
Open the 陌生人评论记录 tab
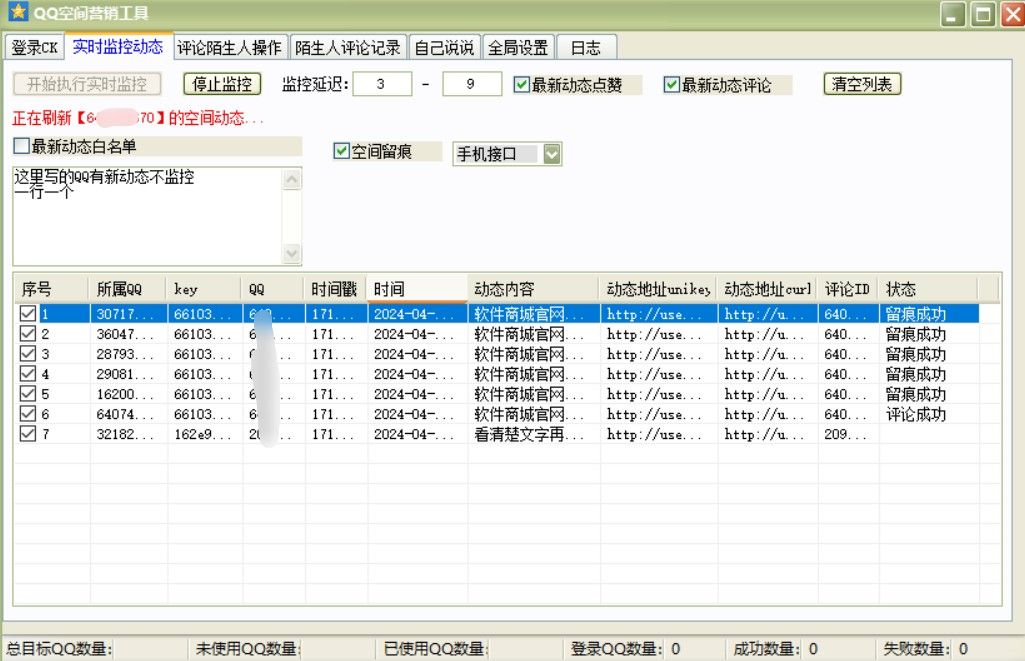pos(348,48)
